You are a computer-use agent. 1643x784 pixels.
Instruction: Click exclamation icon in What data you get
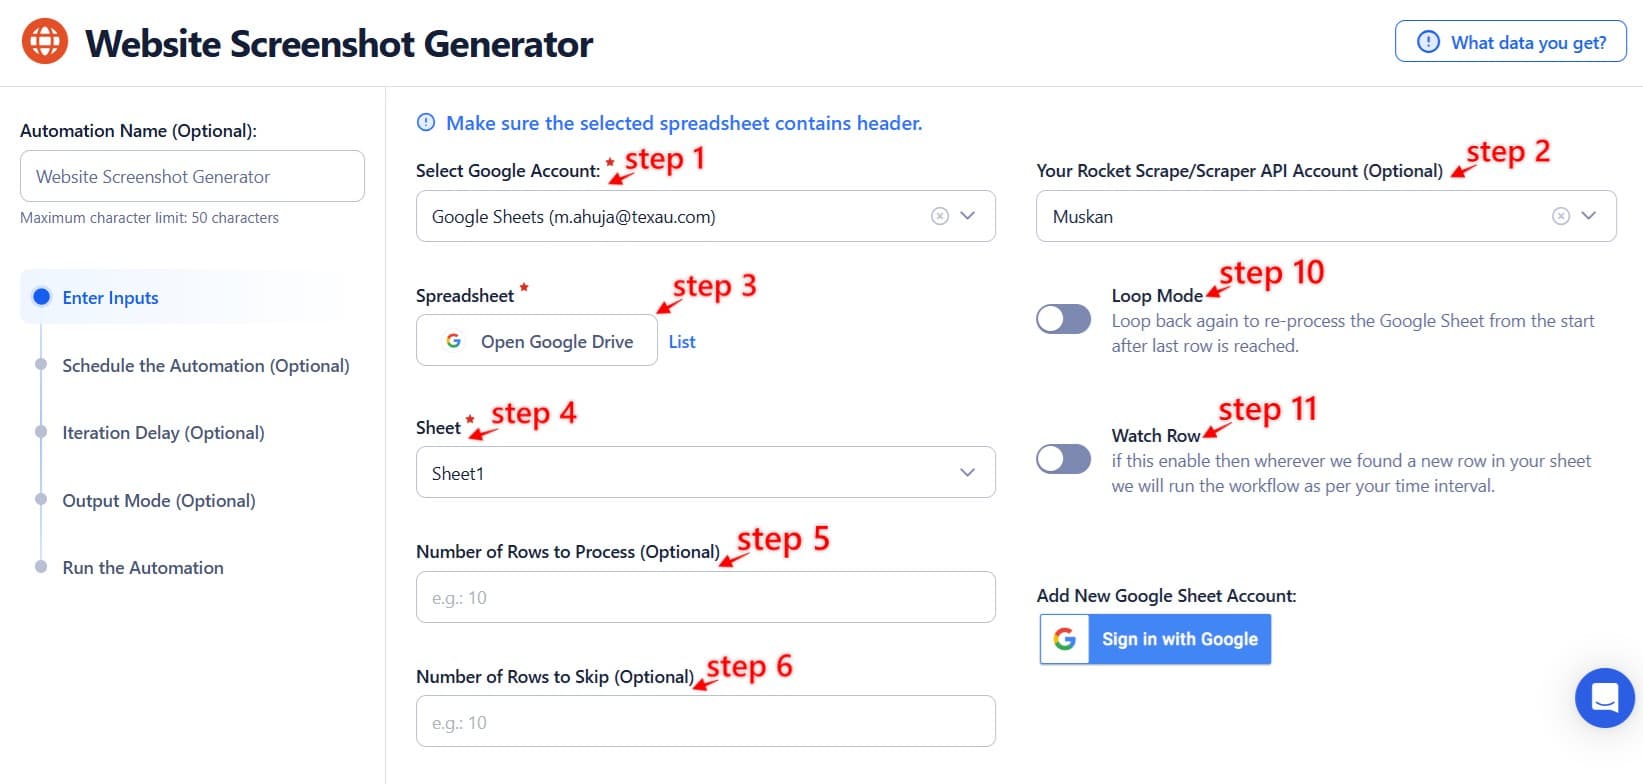pos(1428,42)
